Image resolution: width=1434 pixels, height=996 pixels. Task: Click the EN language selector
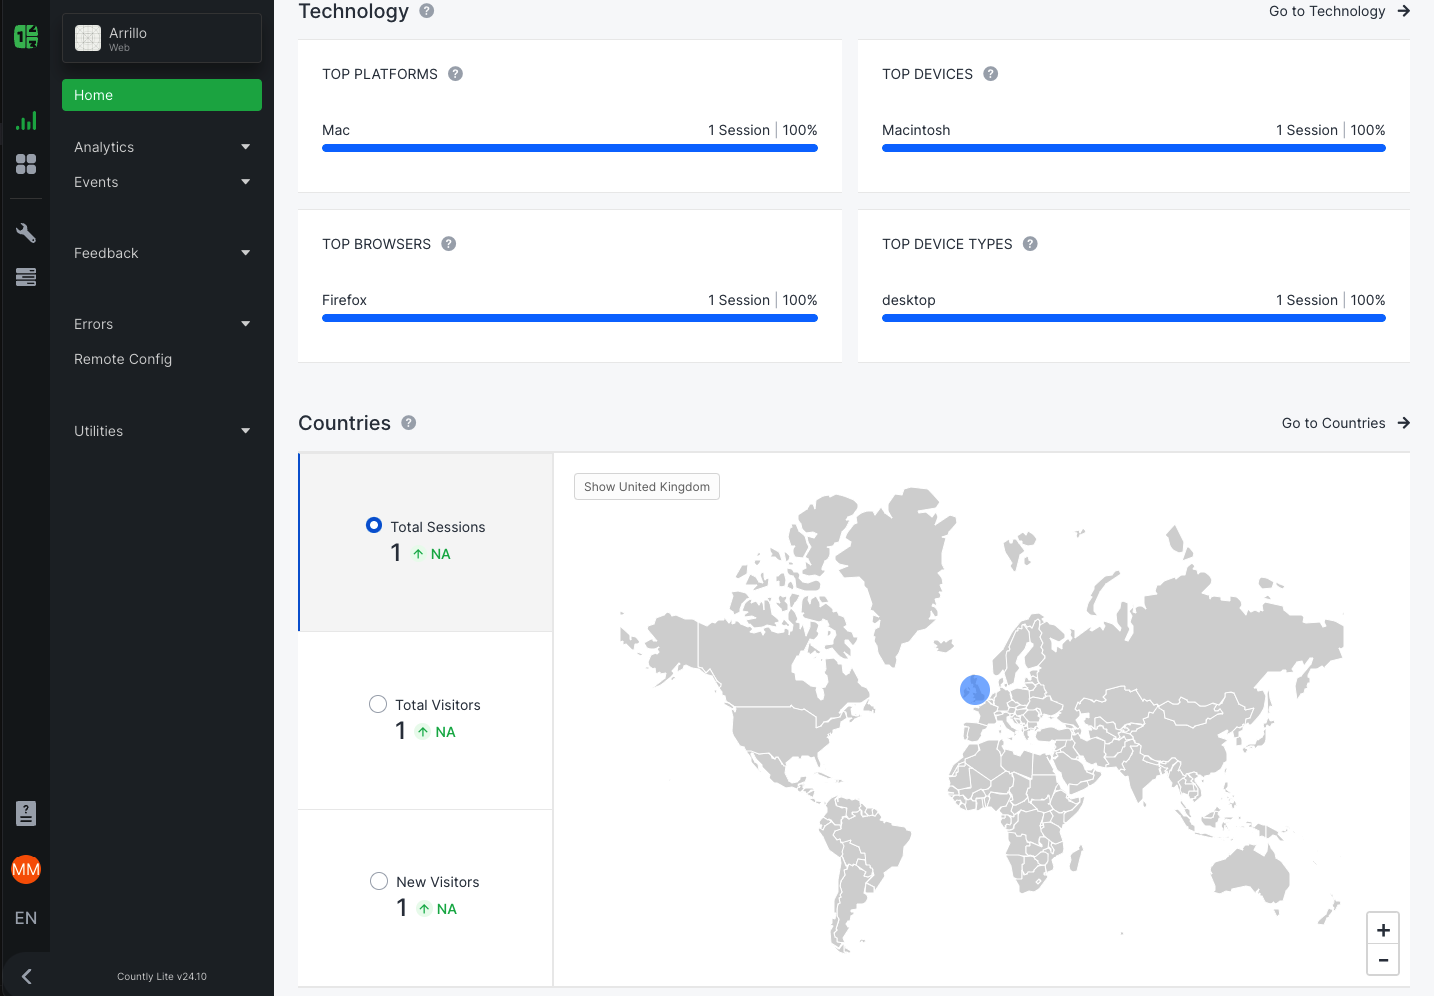pos(26,918)
